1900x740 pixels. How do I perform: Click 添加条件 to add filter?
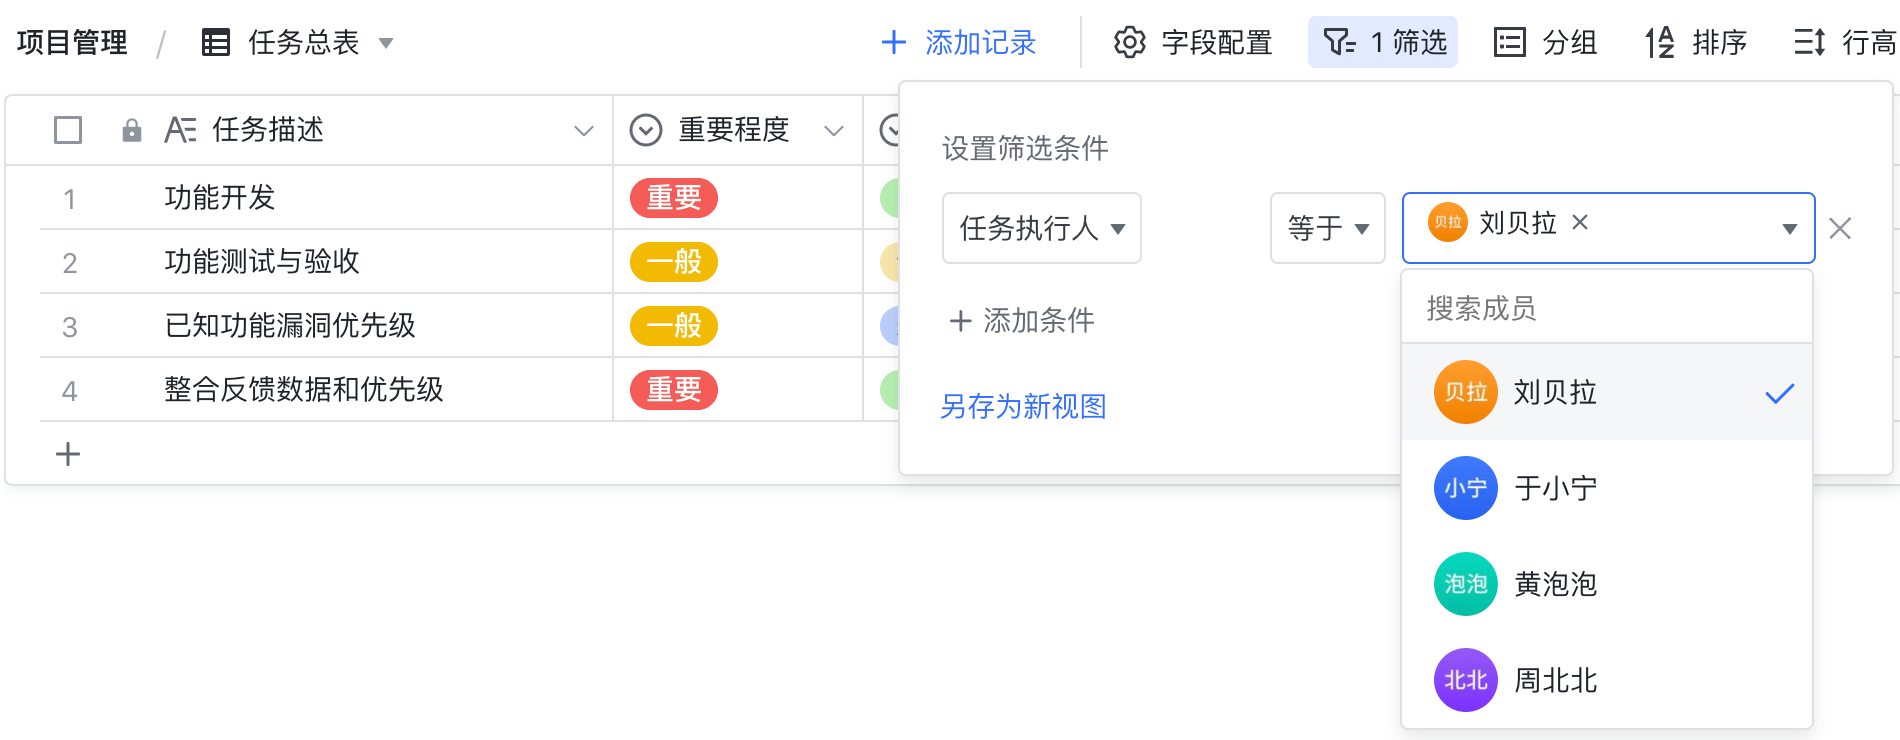click(x=1021, y=320)
